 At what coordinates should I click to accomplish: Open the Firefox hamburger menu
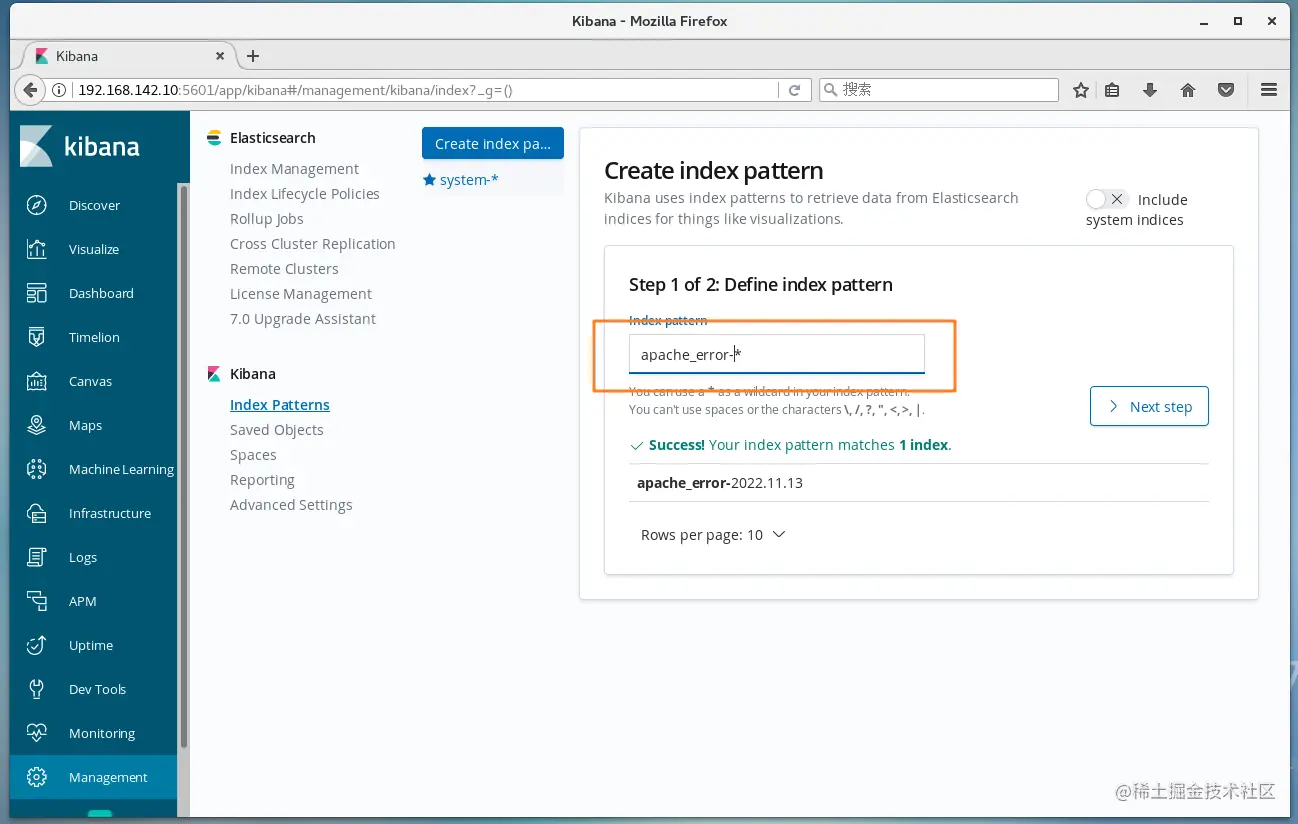pos(1269,90)
